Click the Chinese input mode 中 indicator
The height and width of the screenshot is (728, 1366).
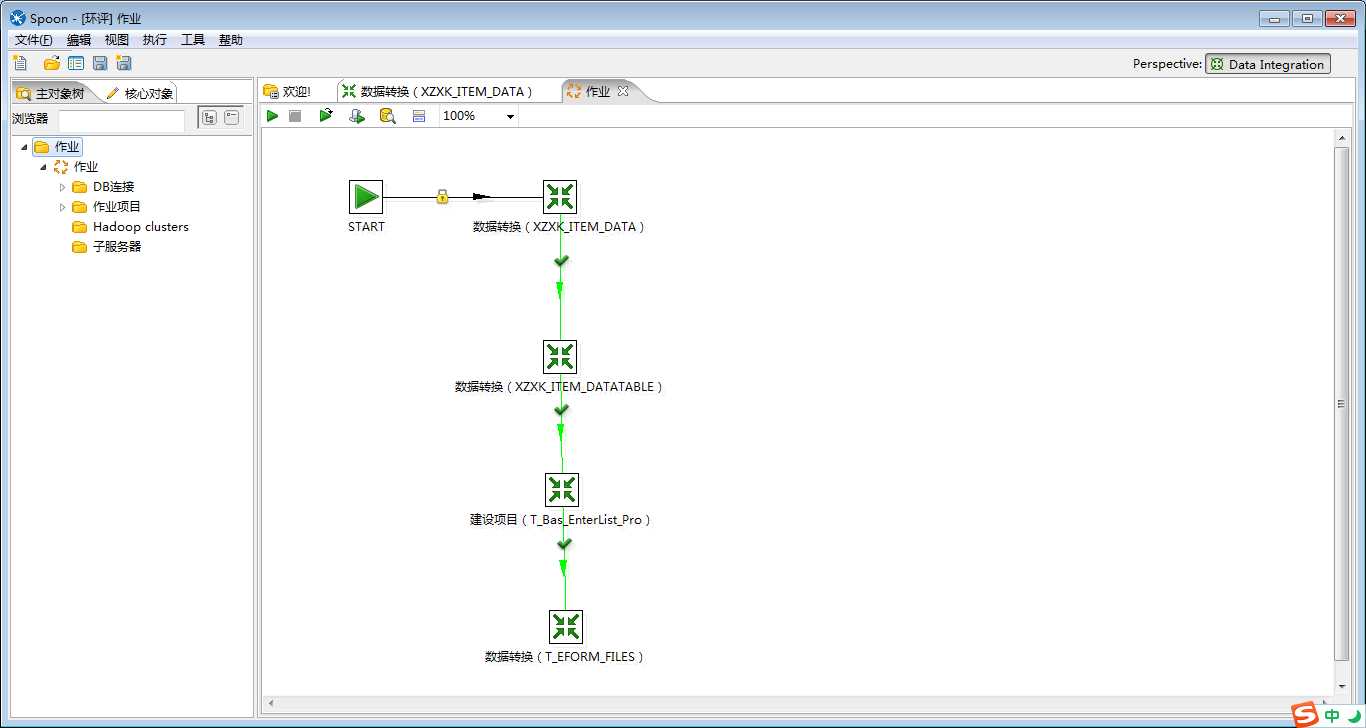point(1333,716)
